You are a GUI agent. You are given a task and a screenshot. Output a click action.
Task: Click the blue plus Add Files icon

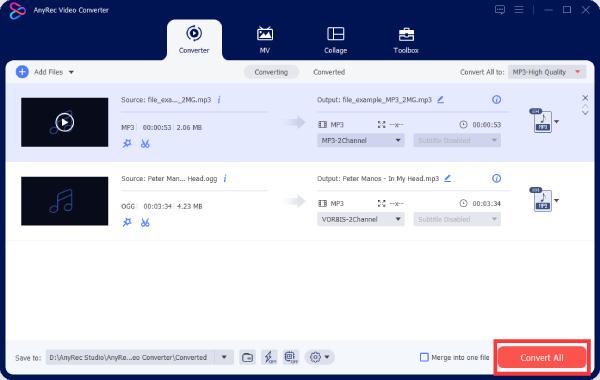point(22,72)
